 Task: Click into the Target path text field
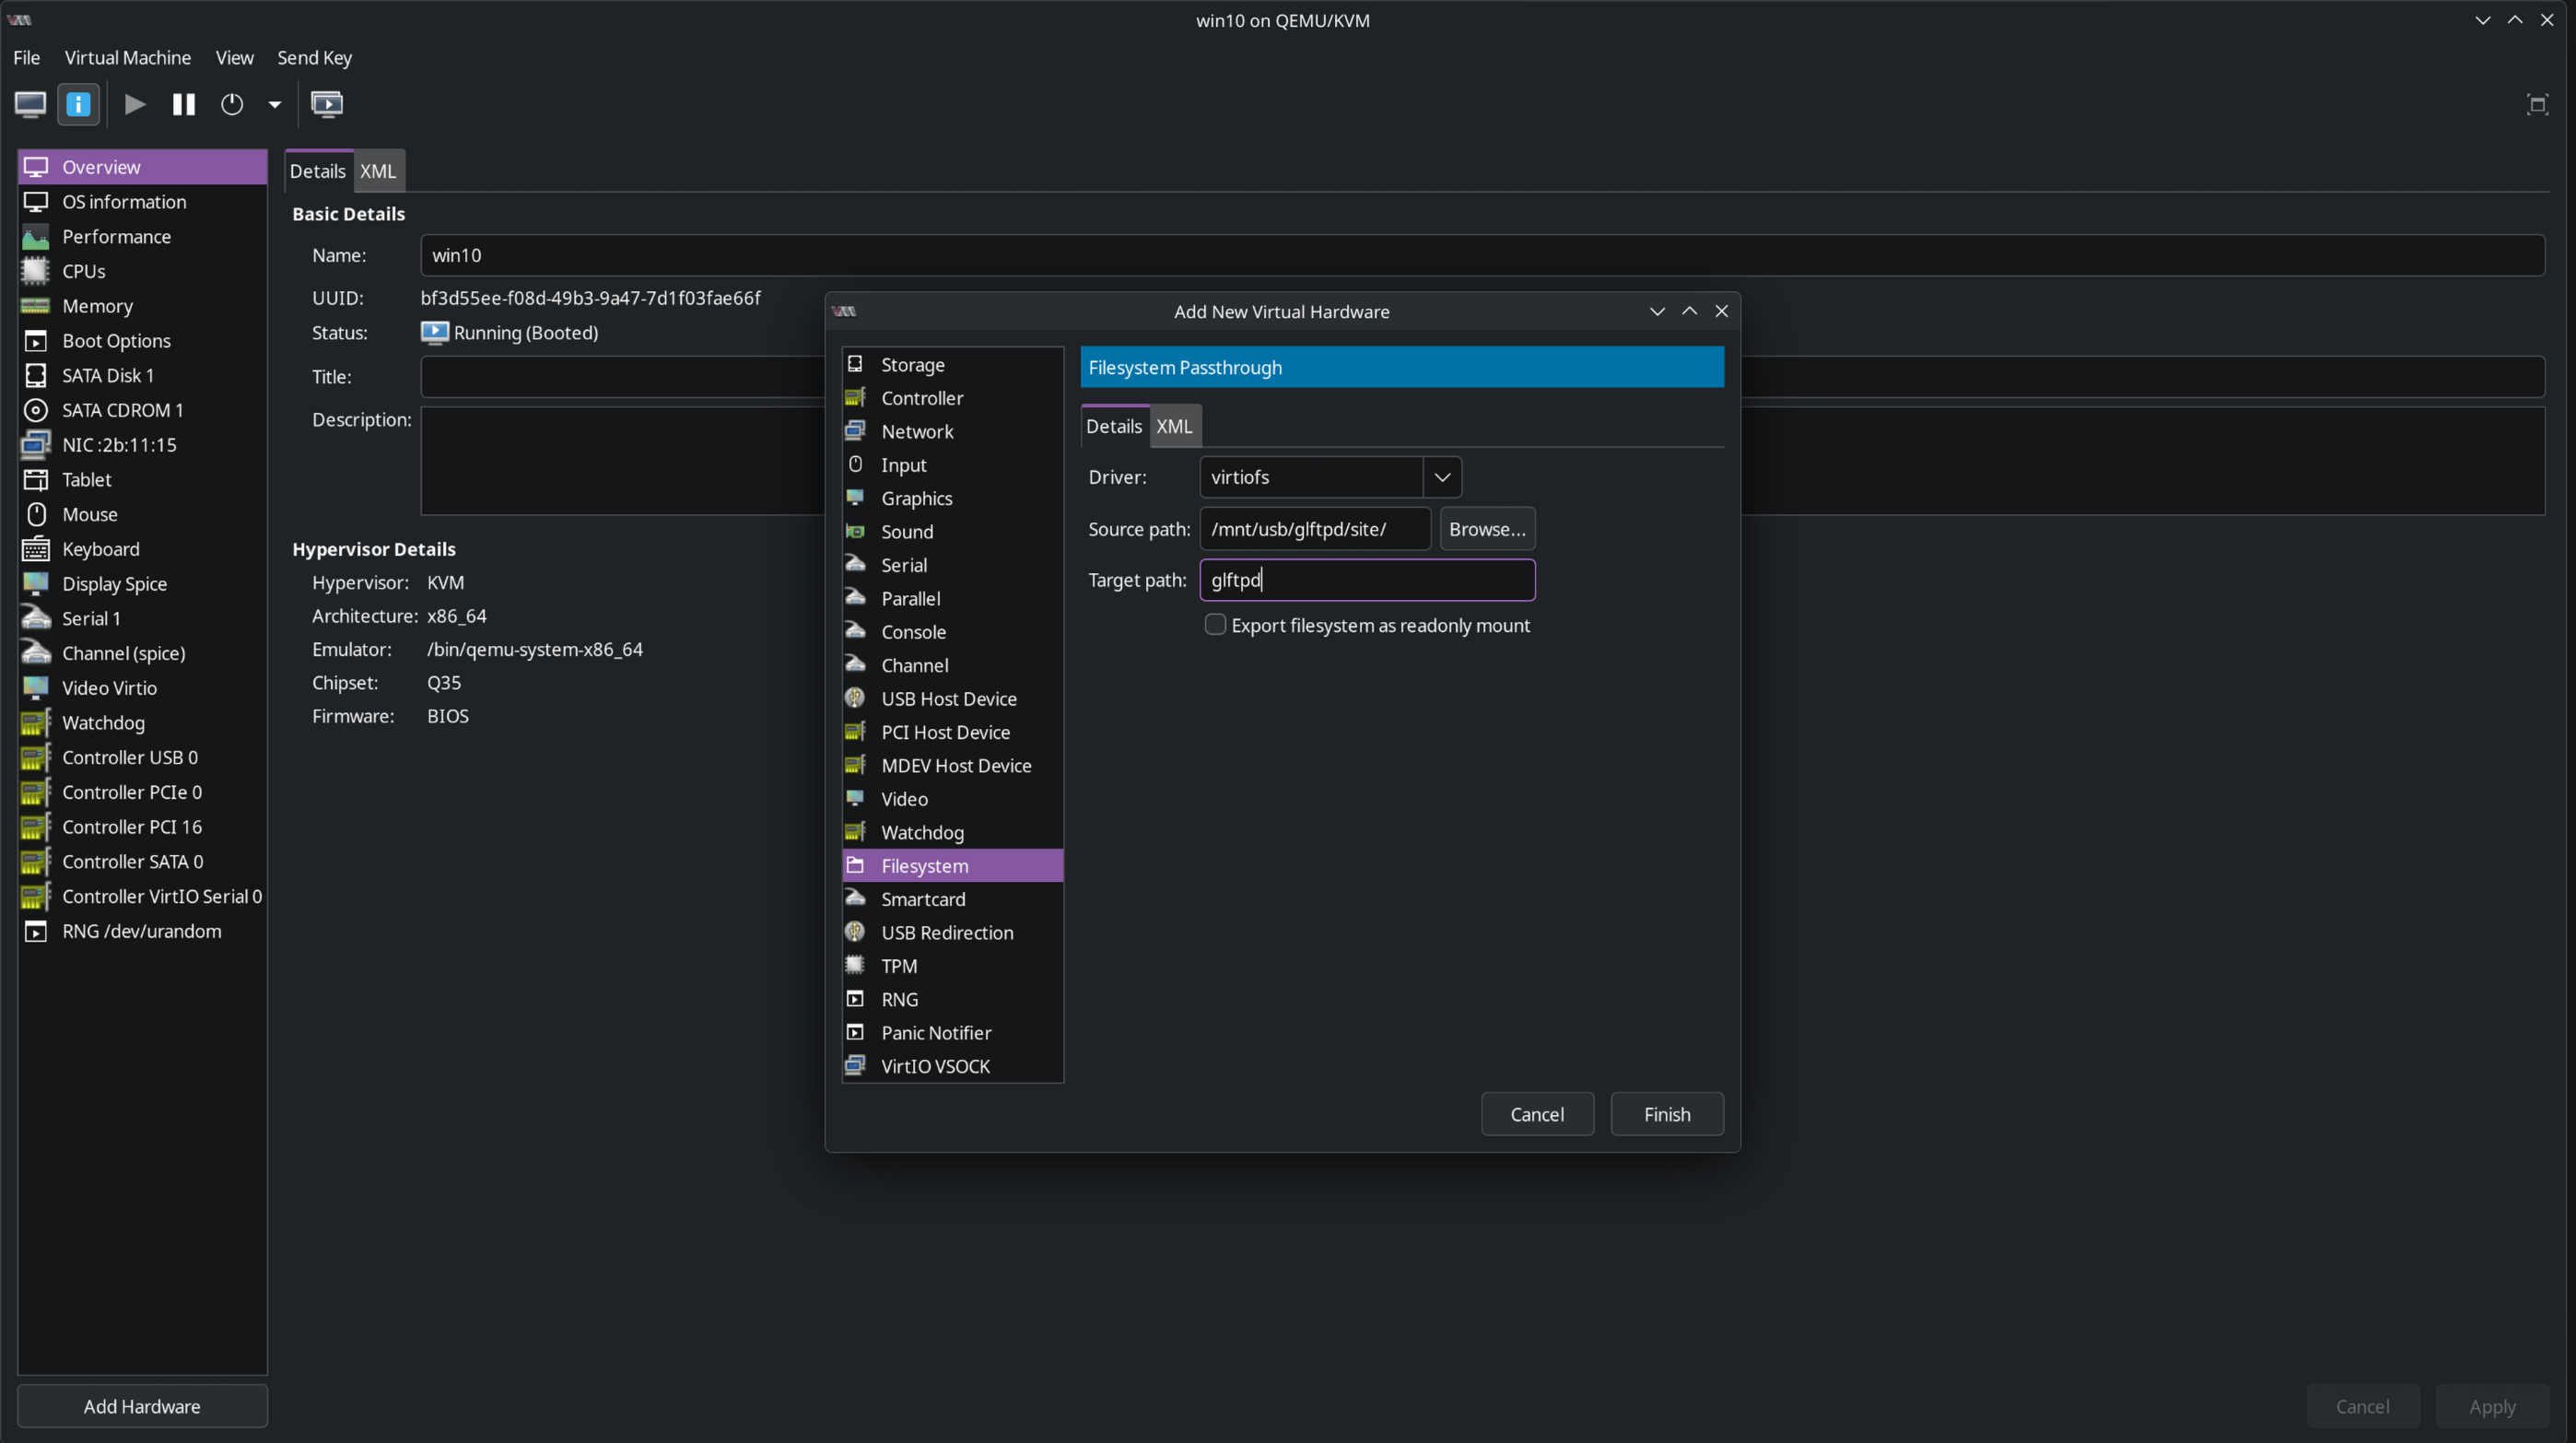[x=1366, y=580]
